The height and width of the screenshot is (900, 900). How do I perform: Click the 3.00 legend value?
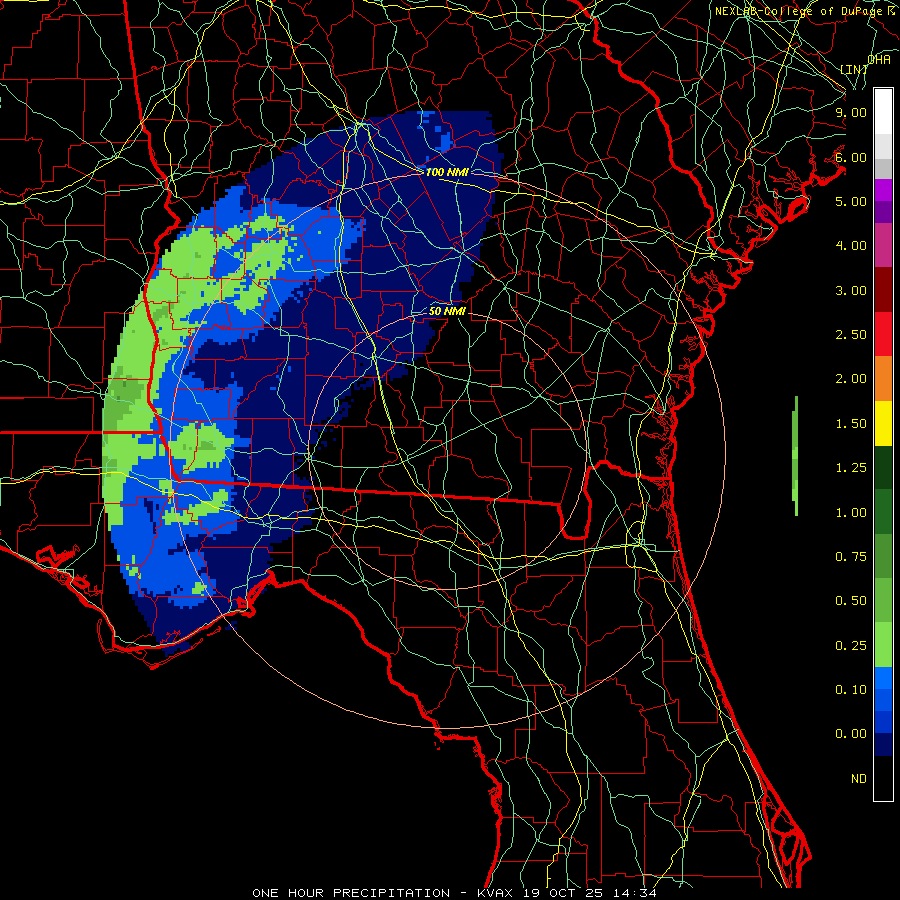(x=851, y=290)
